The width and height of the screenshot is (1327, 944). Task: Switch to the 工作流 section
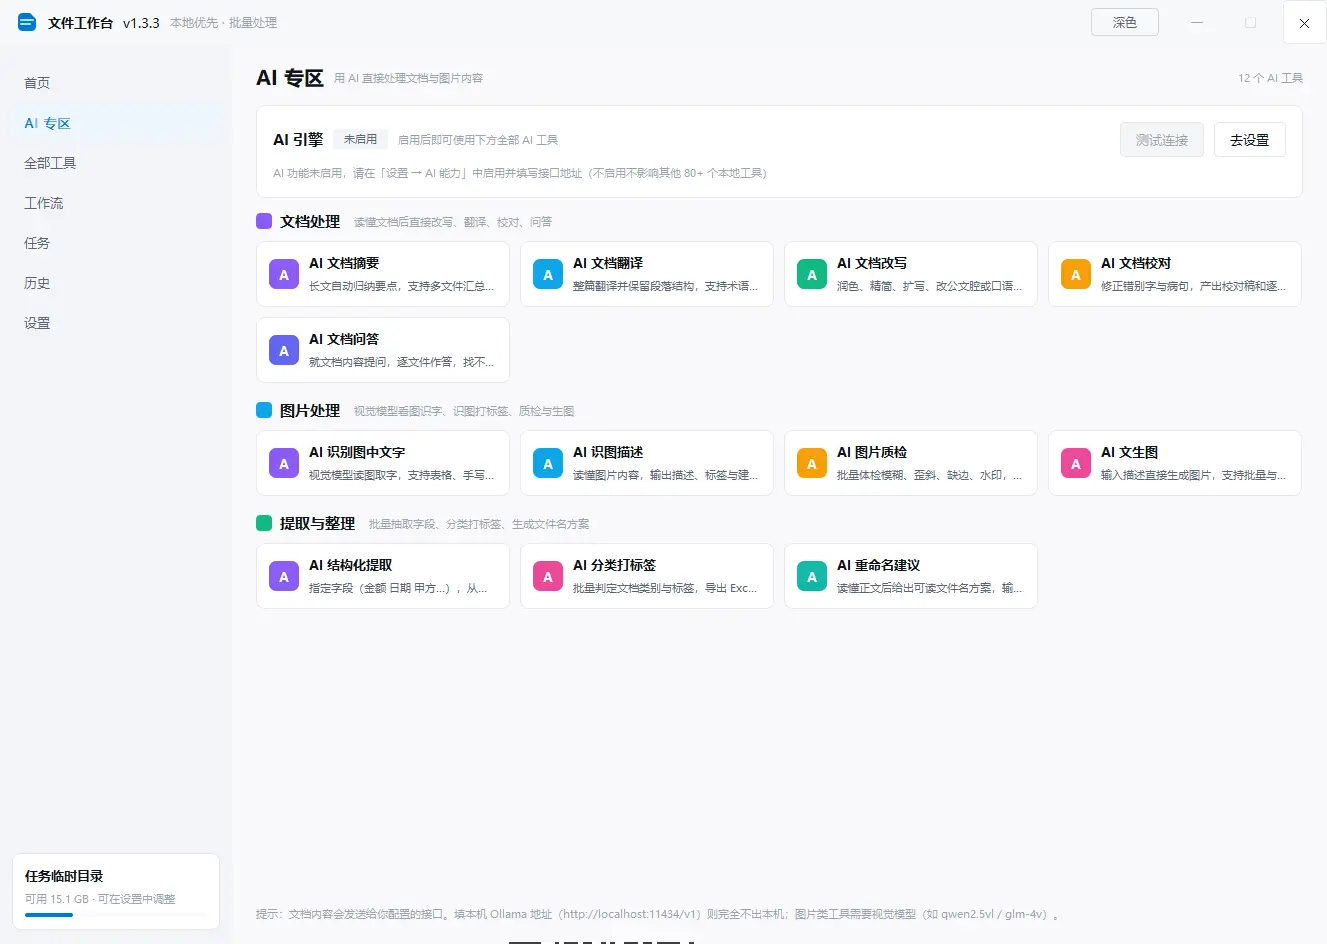(116, 203)
